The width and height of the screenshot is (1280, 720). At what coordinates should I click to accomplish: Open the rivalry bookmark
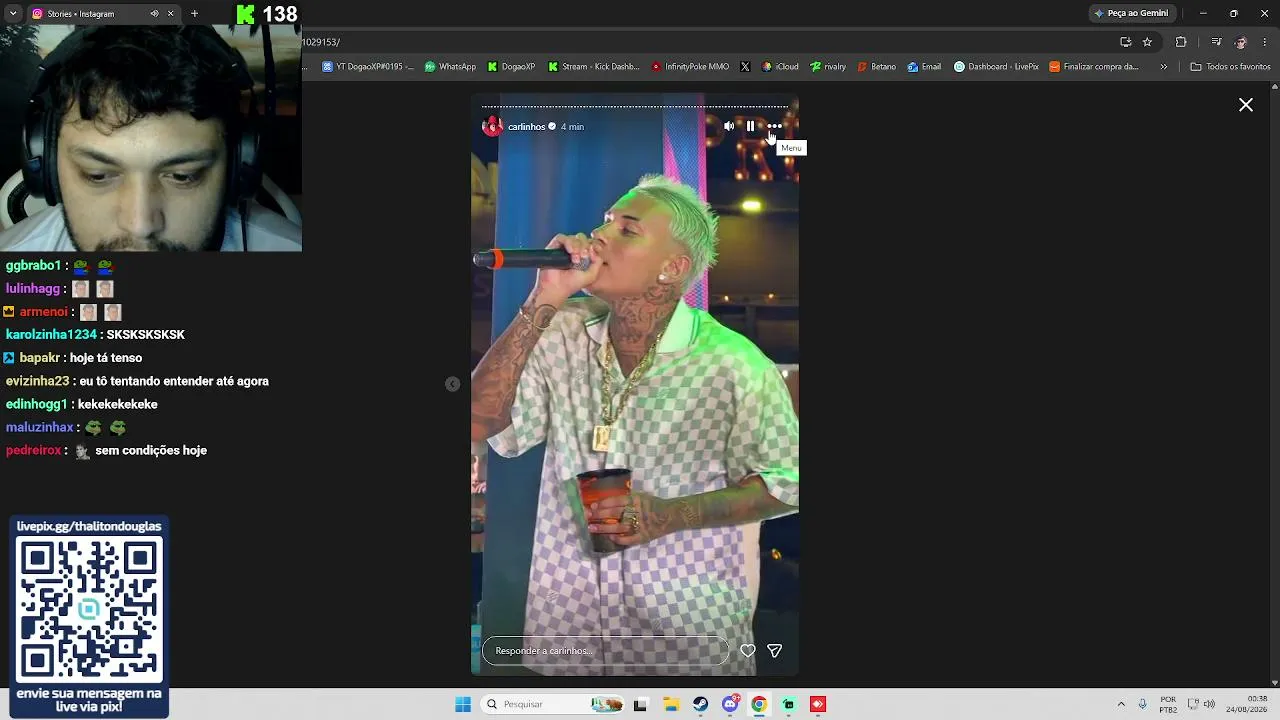tap(828, 67)
